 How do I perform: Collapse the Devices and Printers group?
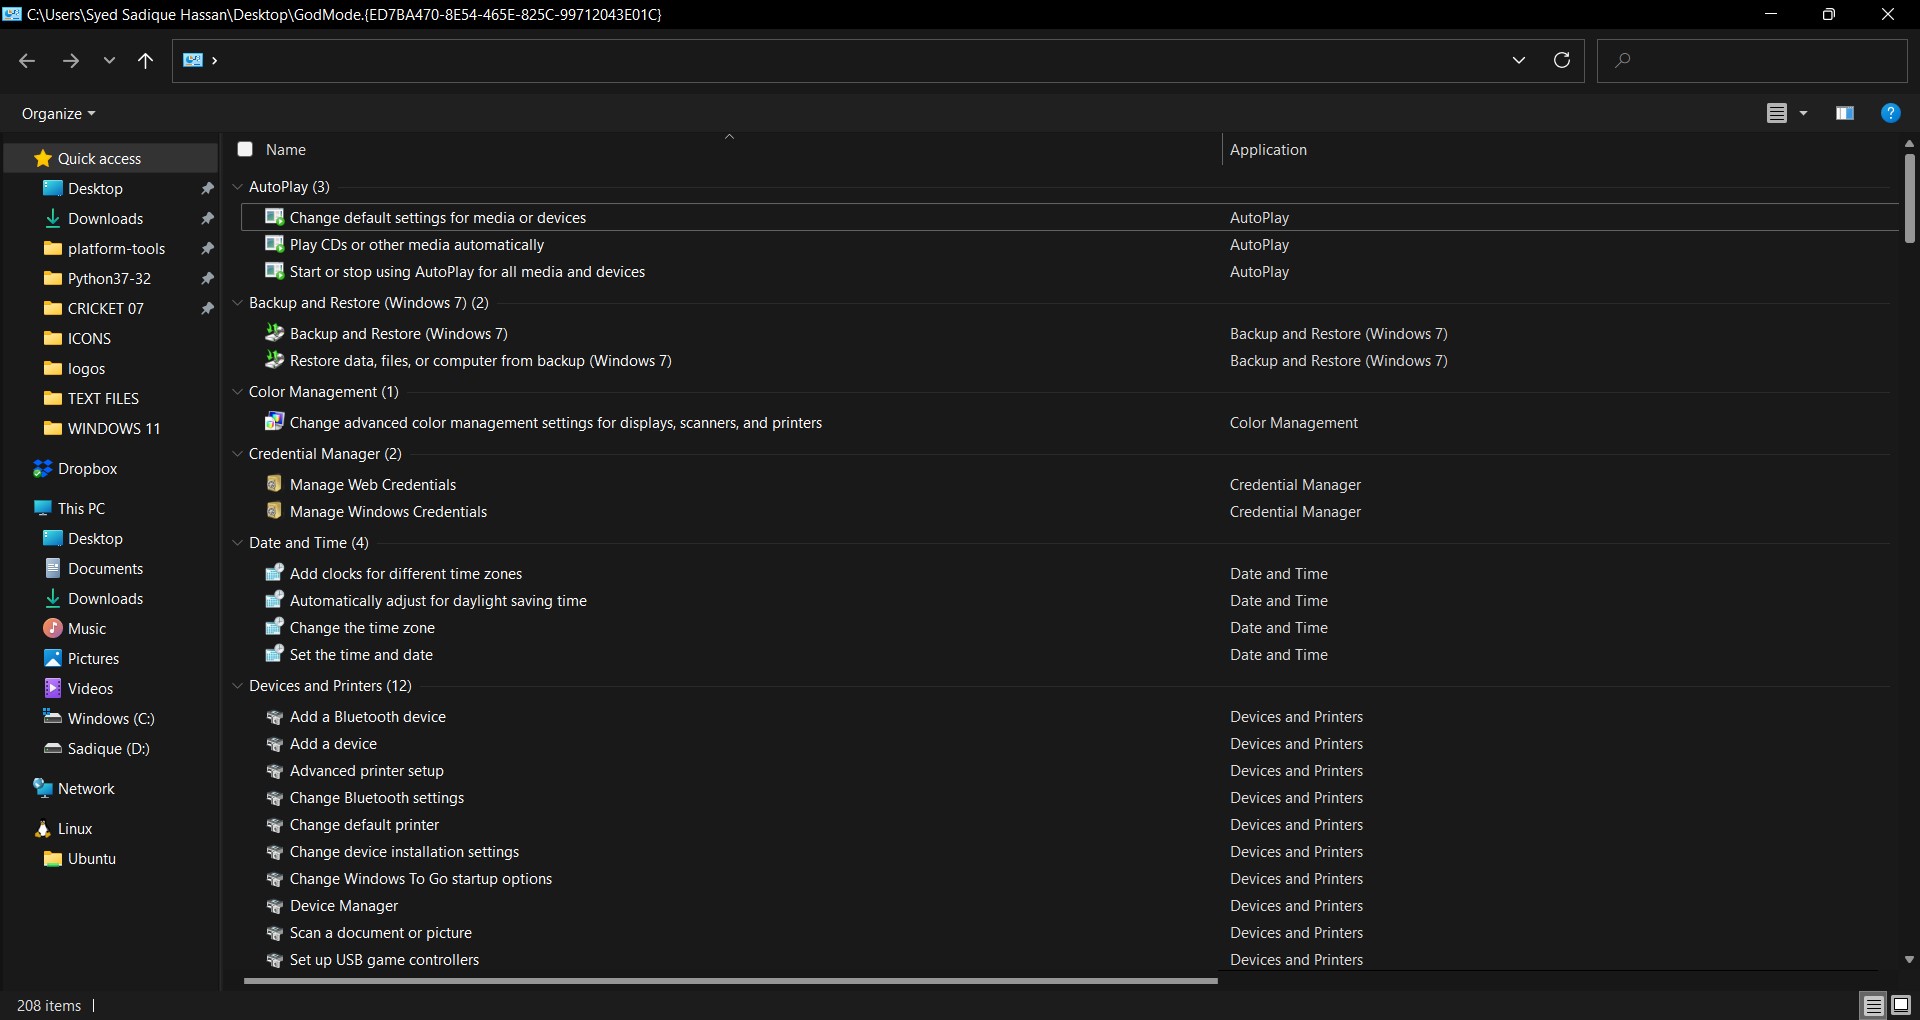tap(238, 686)
